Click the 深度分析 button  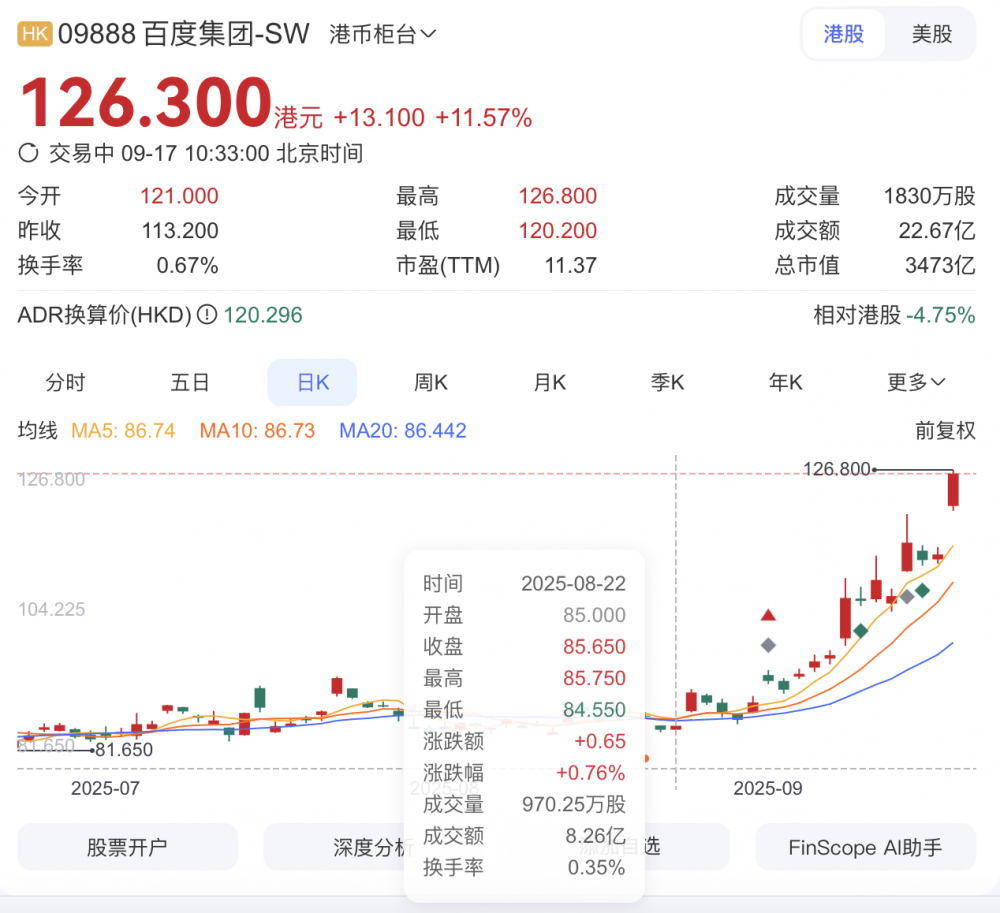(x=374, y=847)
